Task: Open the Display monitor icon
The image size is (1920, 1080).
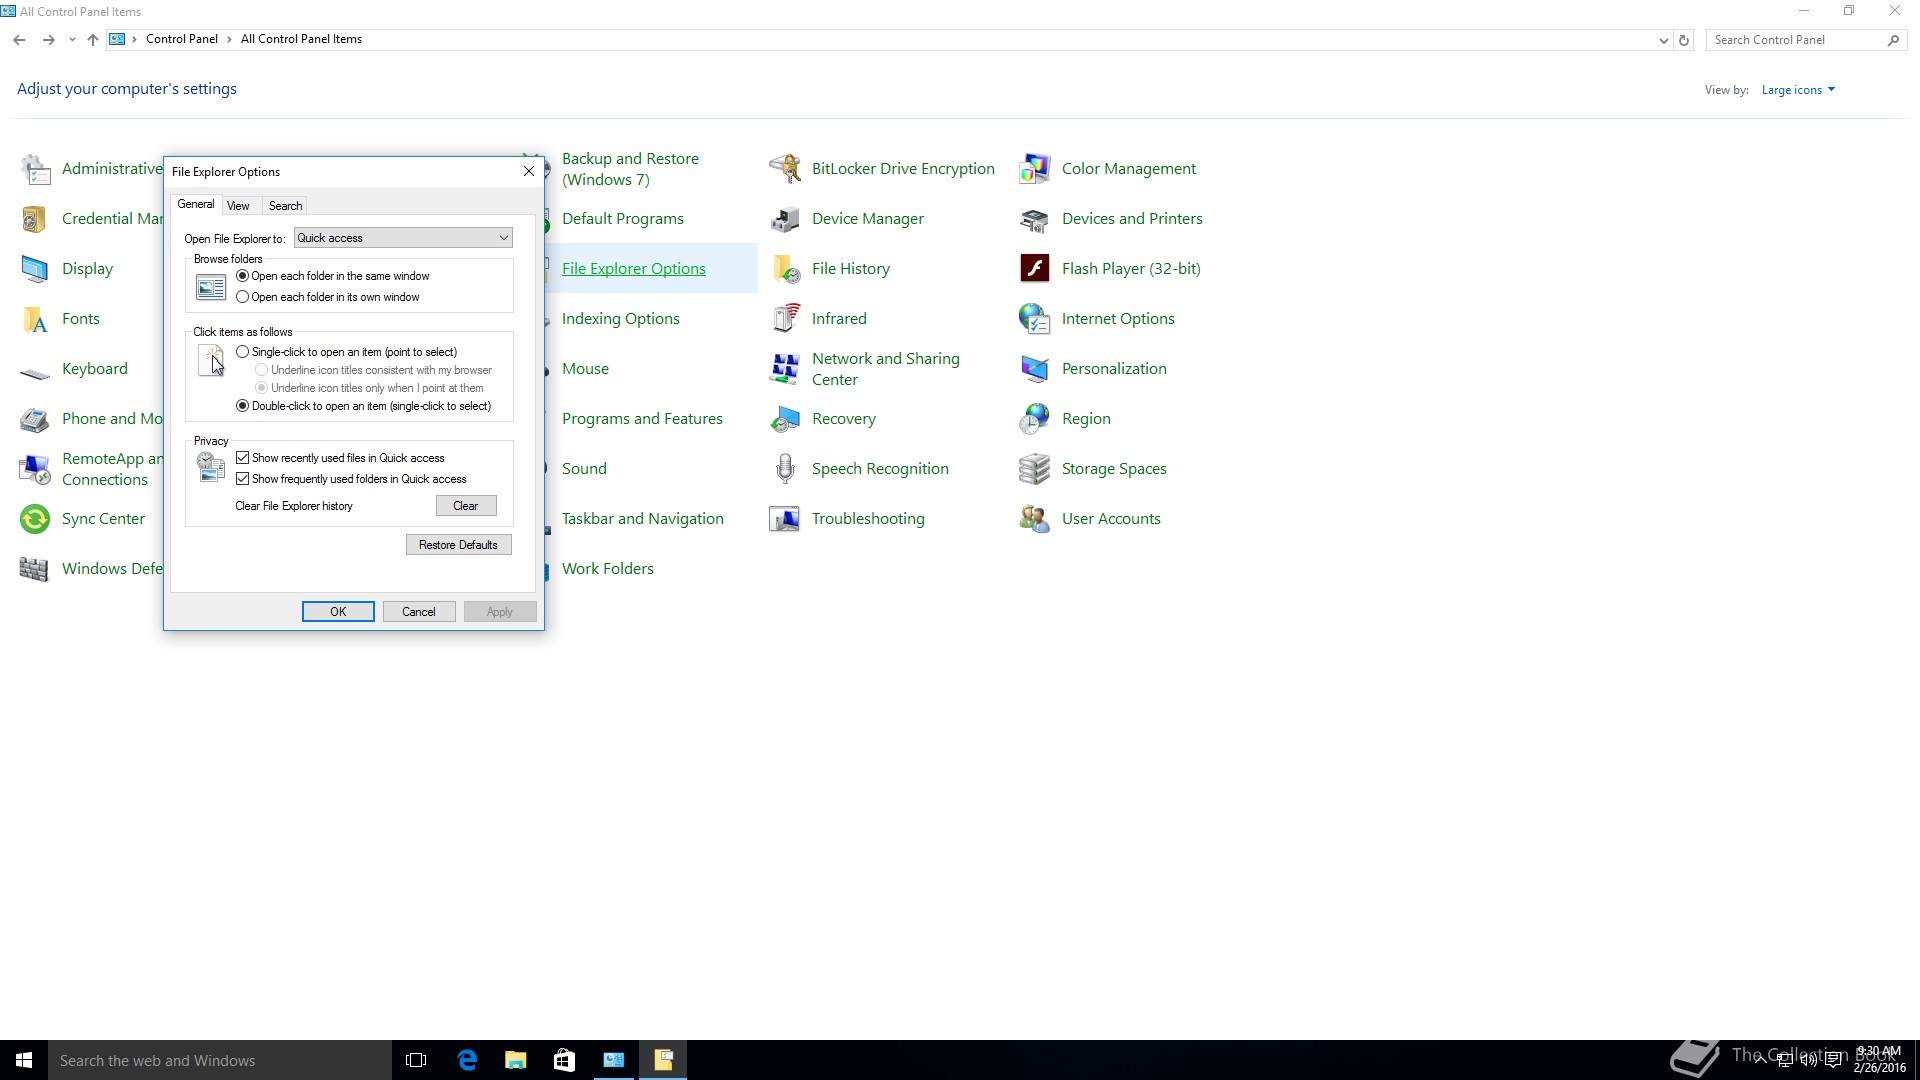Action: coord(35,269)
